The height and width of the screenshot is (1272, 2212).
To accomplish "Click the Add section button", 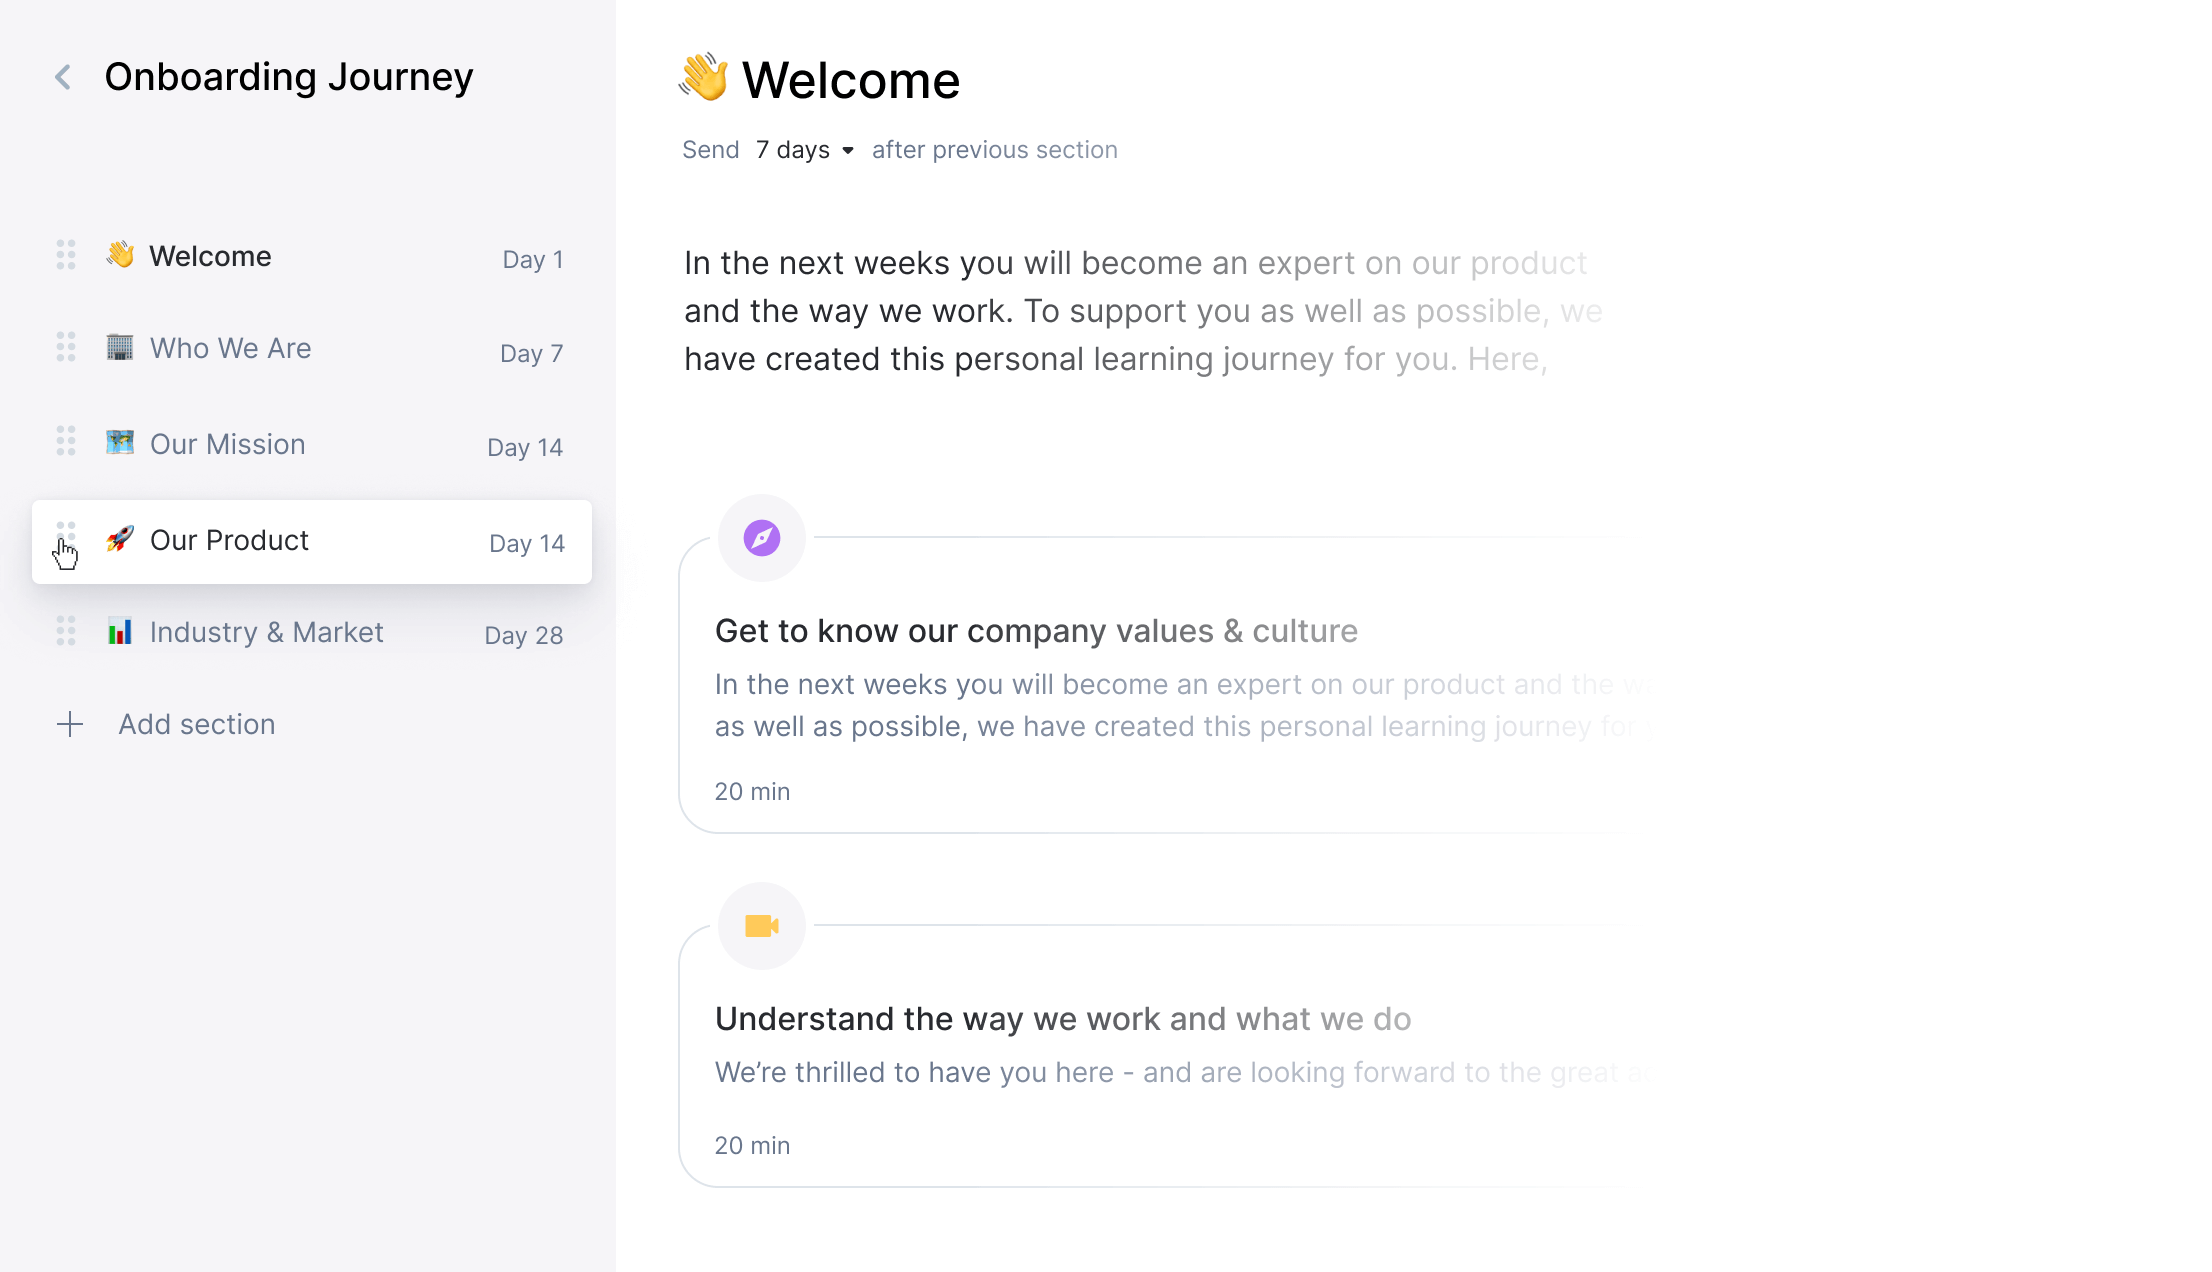I will pyautogui.click(x=197, y=724).
